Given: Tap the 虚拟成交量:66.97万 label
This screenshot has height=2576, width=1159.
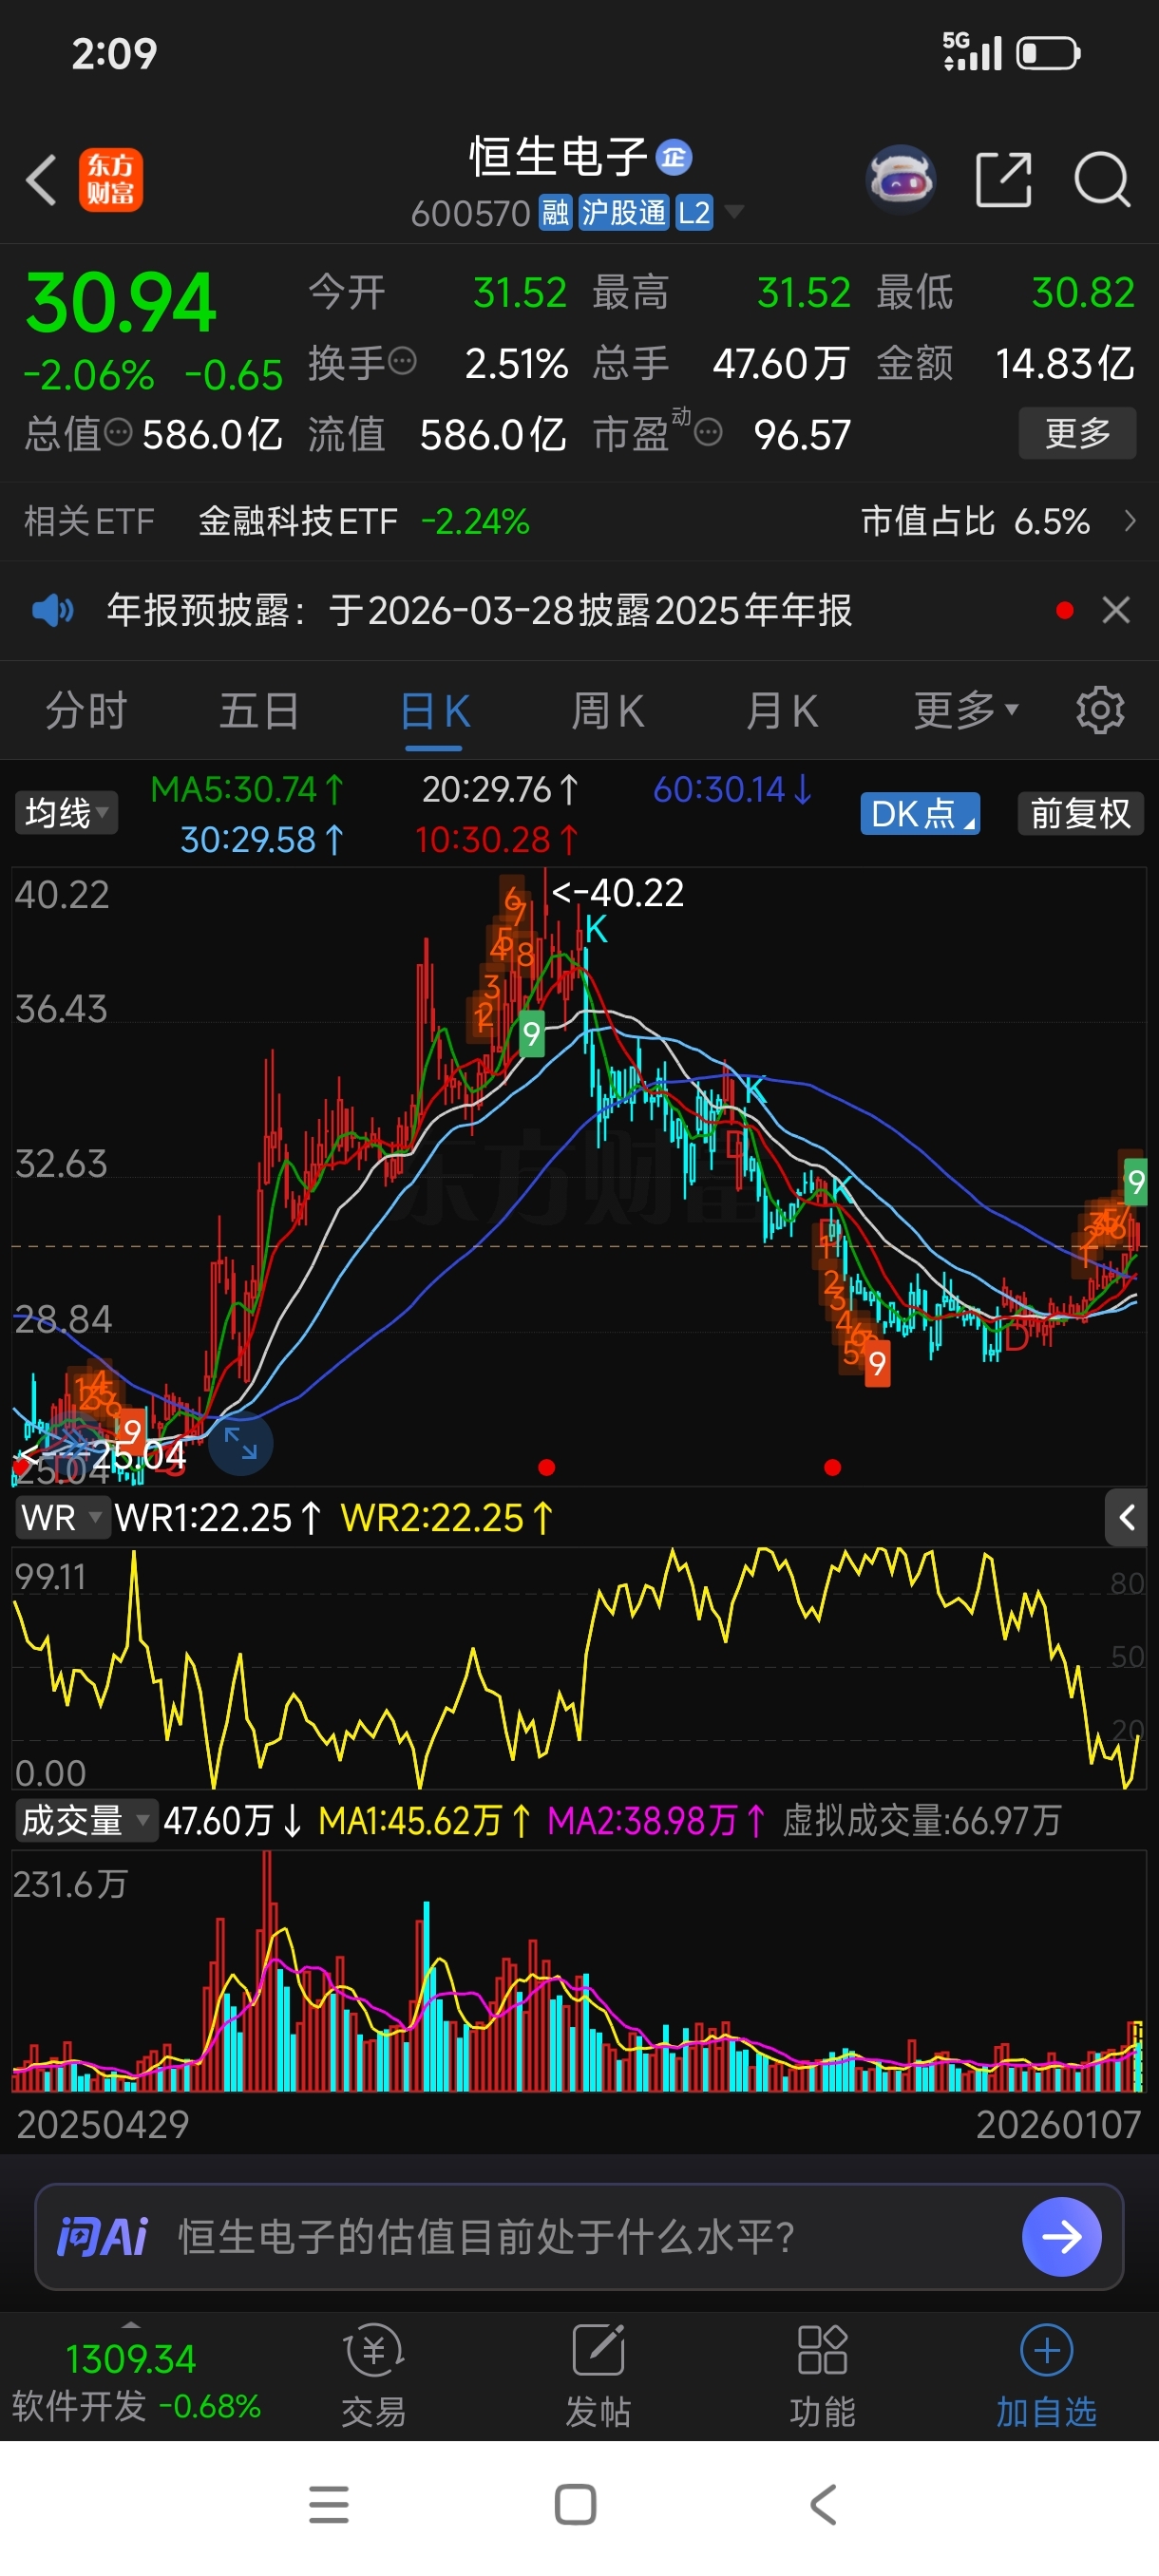Looking at the screenshot, I should click(x=921, y=1820).
